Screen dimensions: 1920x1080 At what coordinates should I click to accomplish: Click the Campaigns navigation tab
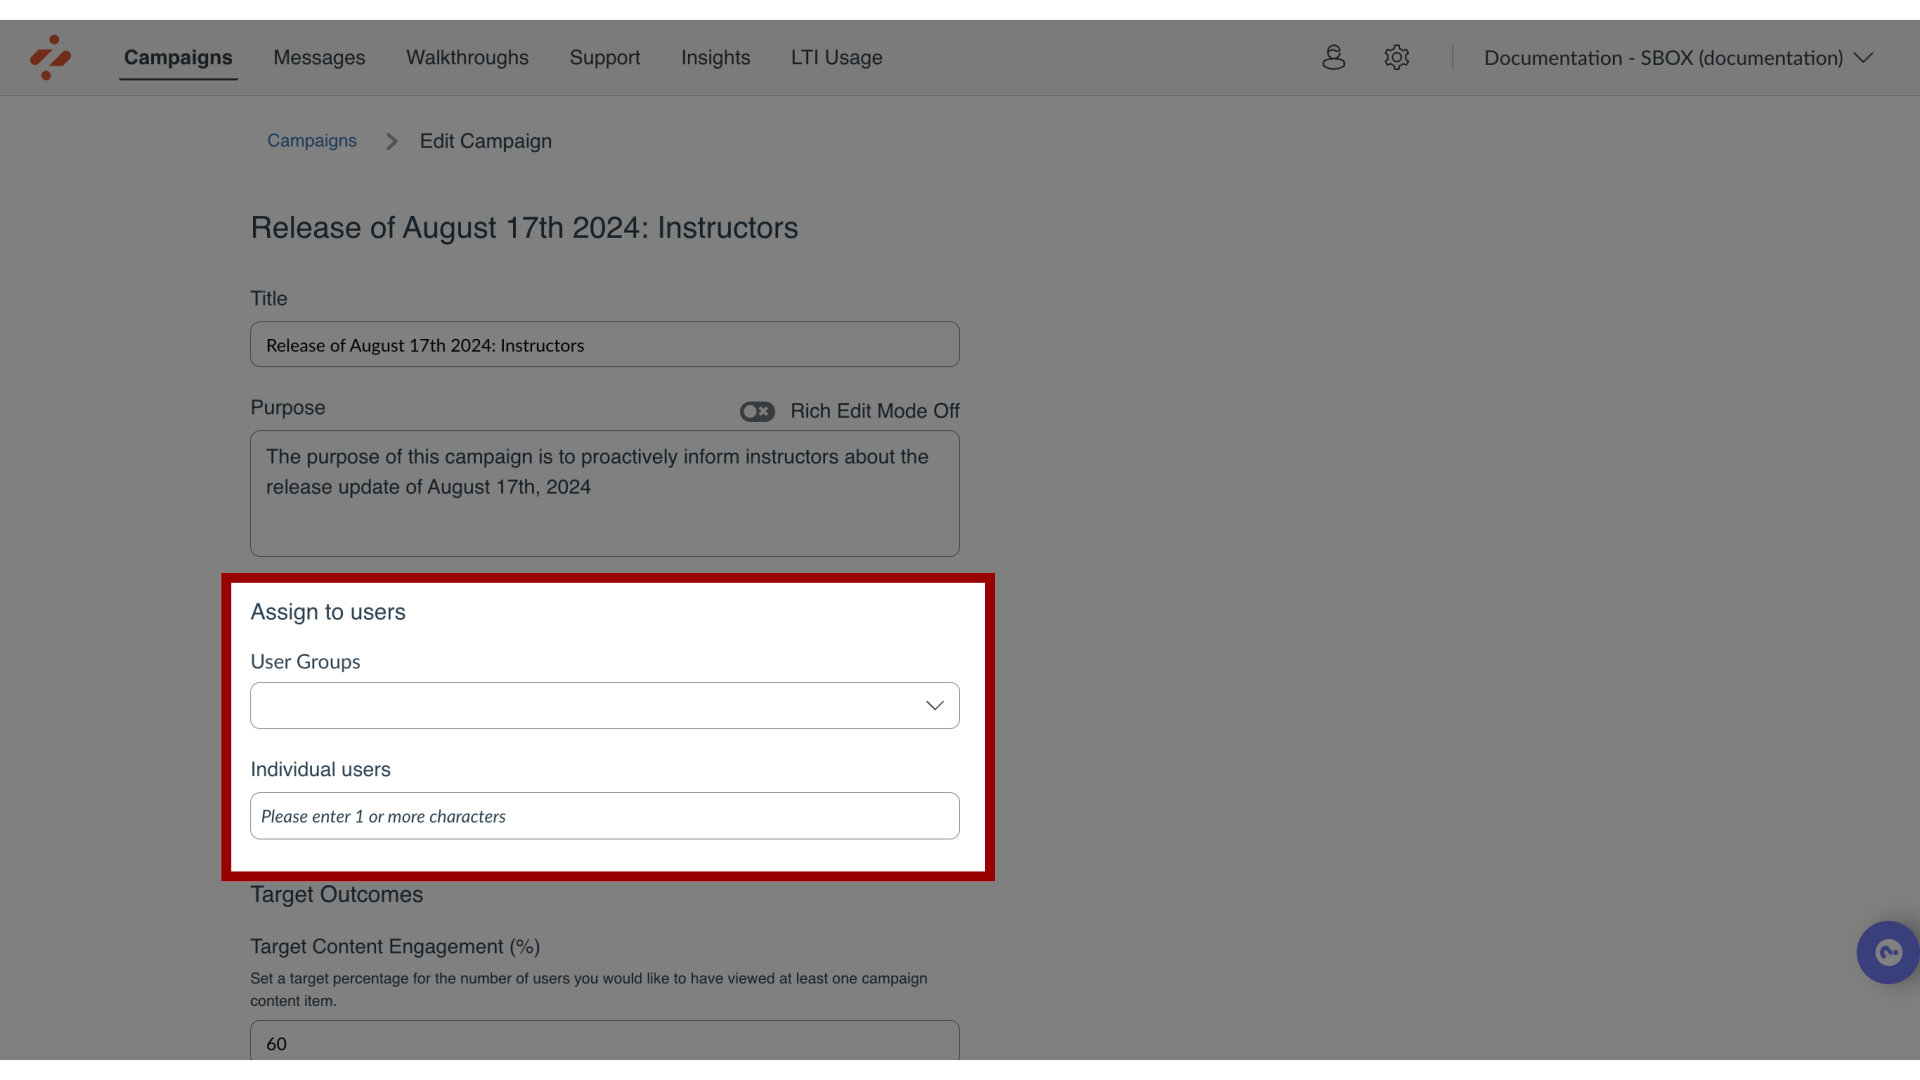click(178, 58)
